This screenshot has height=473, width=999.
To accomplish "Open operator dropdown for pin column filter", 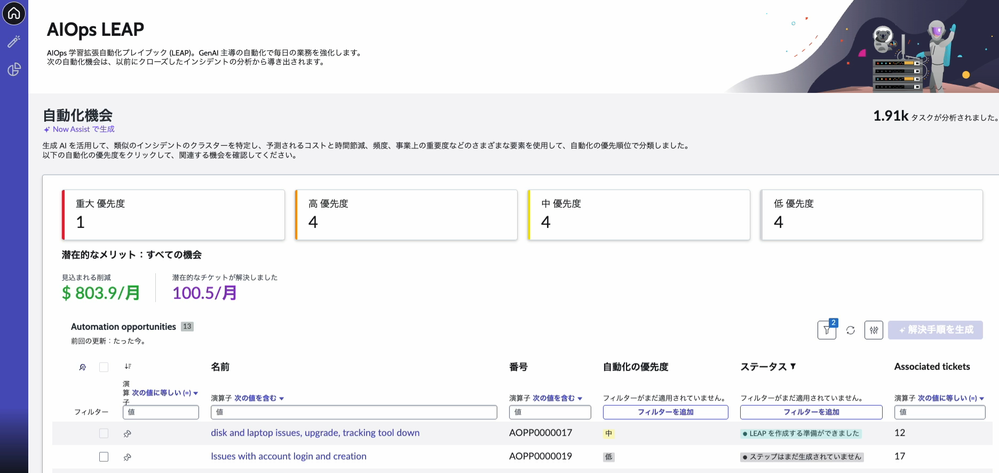I will click(x=165, y=393).
